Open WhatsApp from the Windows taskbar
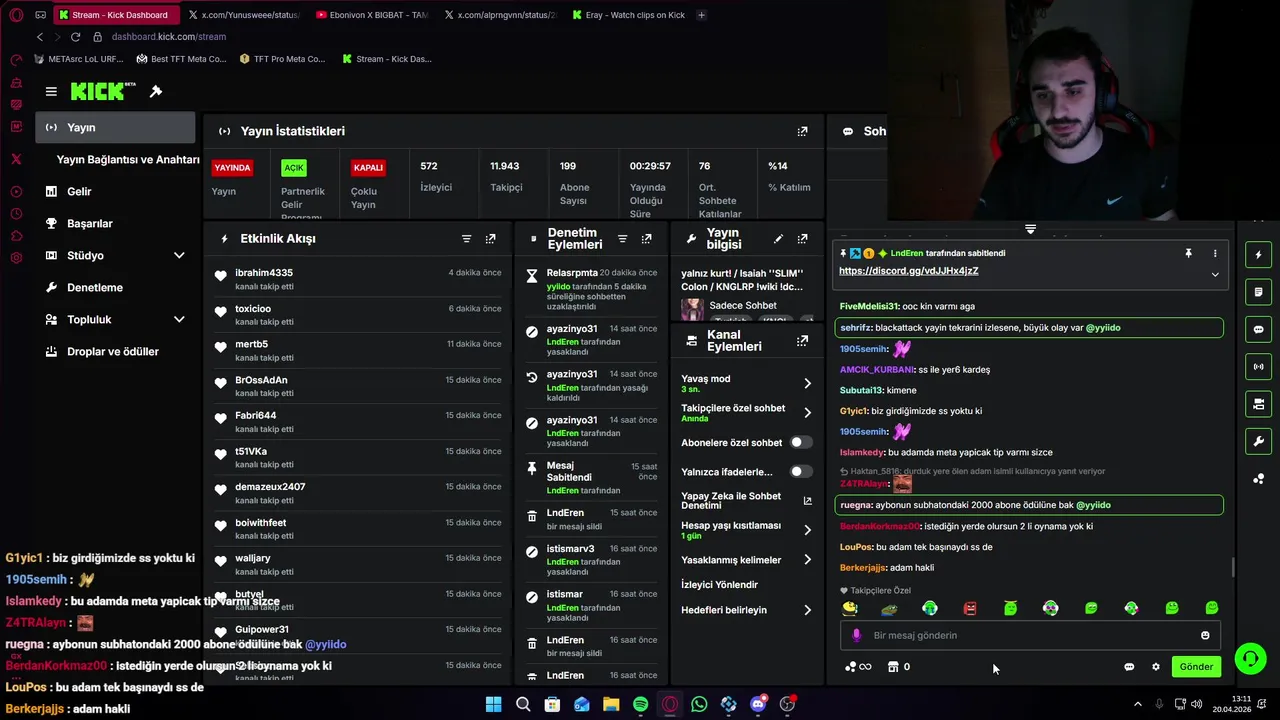 click(699, 704)
